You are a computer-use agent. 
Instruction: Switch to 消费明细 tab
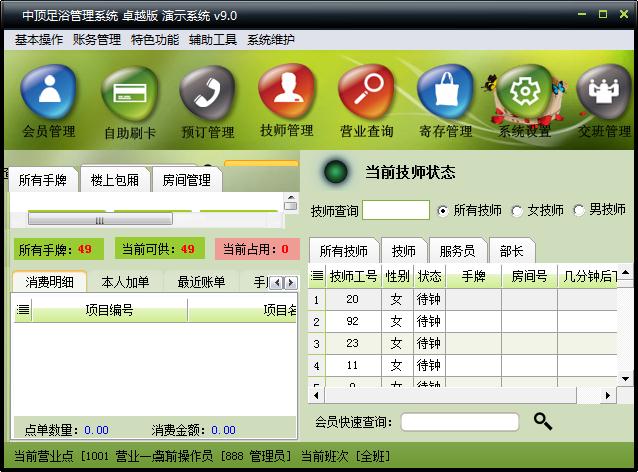[x=50, y=282]
